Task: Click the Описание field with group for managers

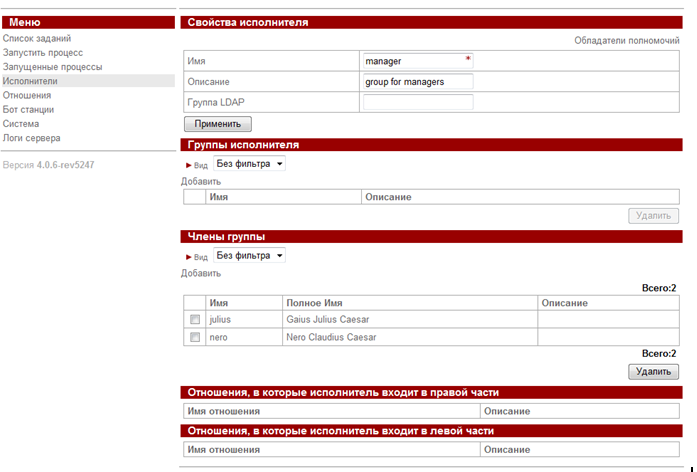Action: tap(418, 82)
